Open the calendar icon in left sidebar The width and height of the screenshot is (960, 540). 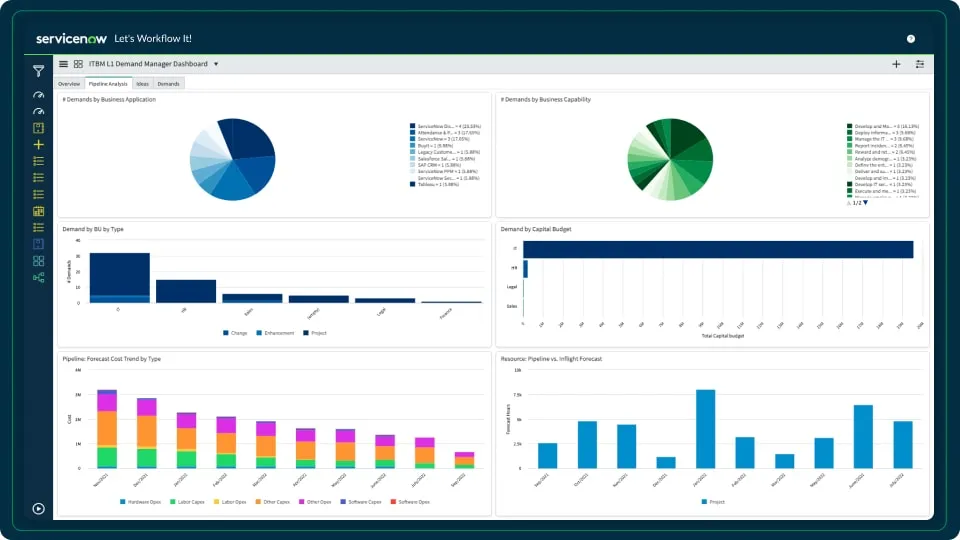pyautogui.click(x=39, y=211)
